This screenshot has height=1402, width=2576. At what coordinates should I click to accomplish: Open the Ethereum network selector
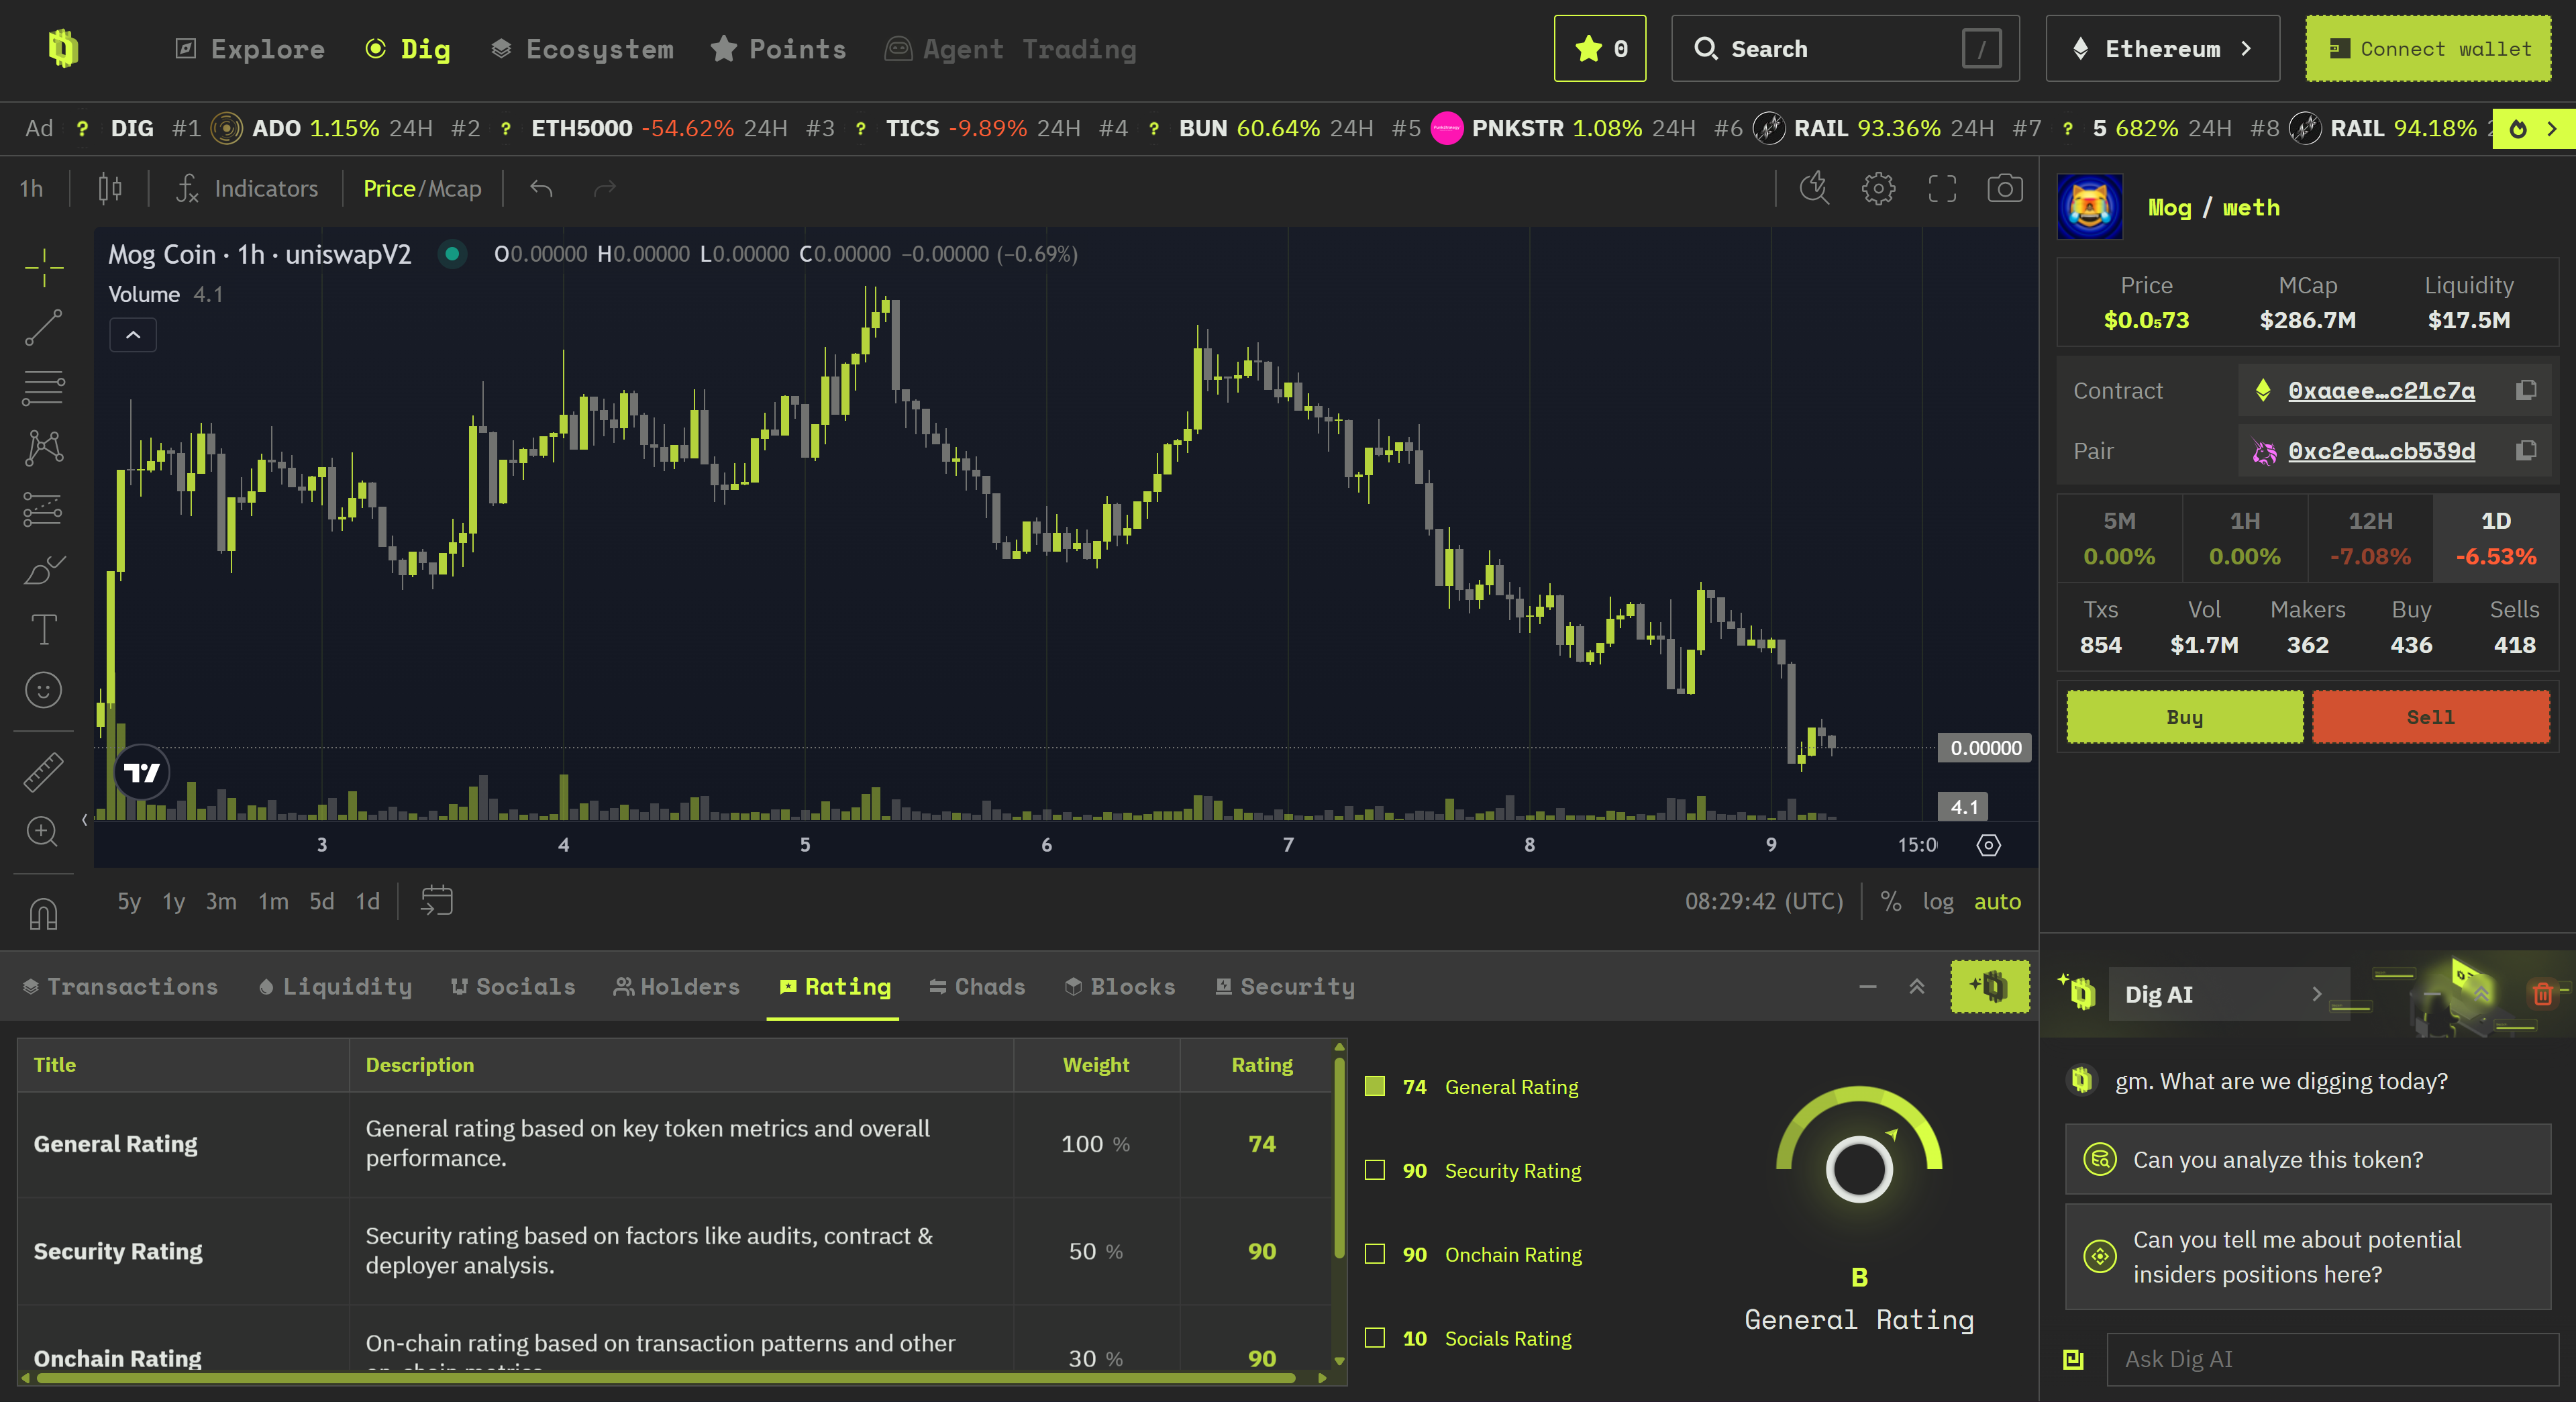click(2162, 48)
